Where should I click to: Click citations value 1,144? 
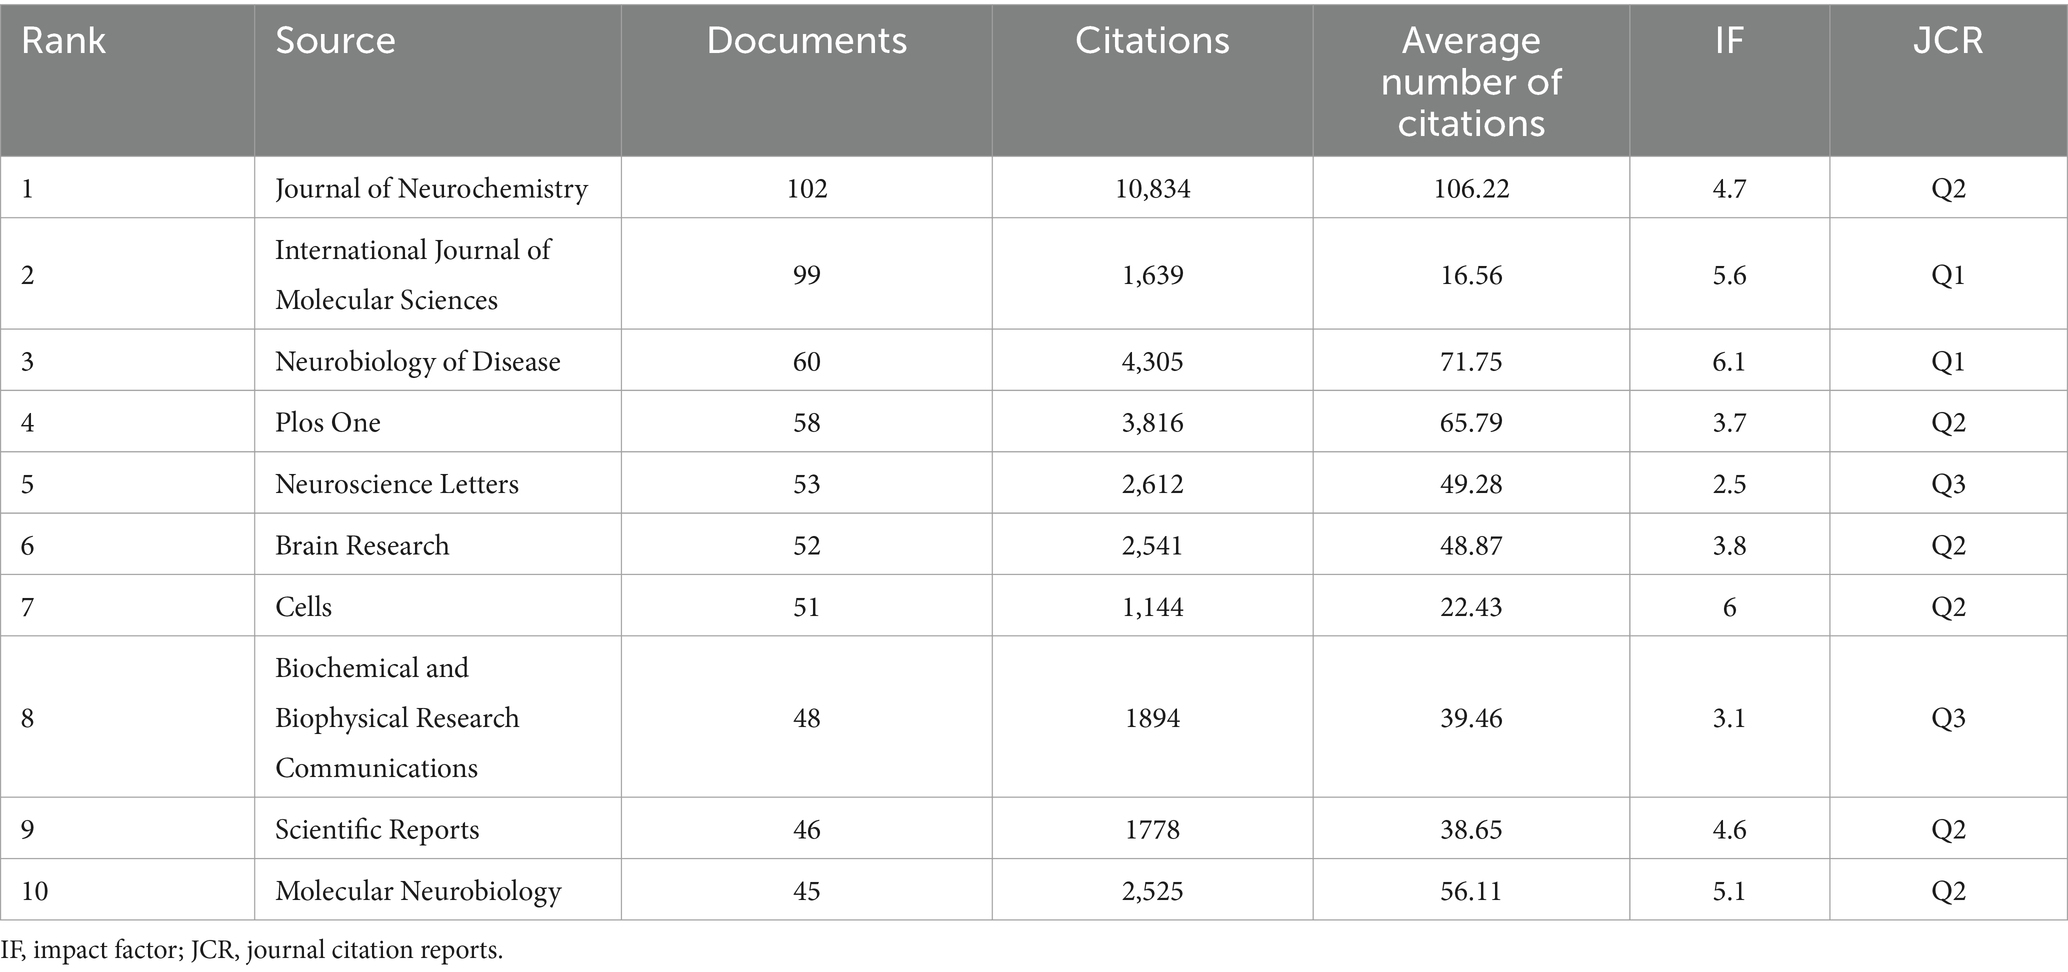(x=1152, y=608)
